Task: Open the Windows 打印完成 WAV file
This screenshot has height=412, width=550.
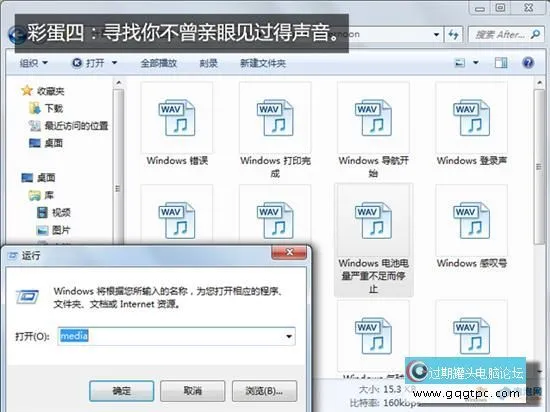Action: pyautogui.click(x=275, y=130)
